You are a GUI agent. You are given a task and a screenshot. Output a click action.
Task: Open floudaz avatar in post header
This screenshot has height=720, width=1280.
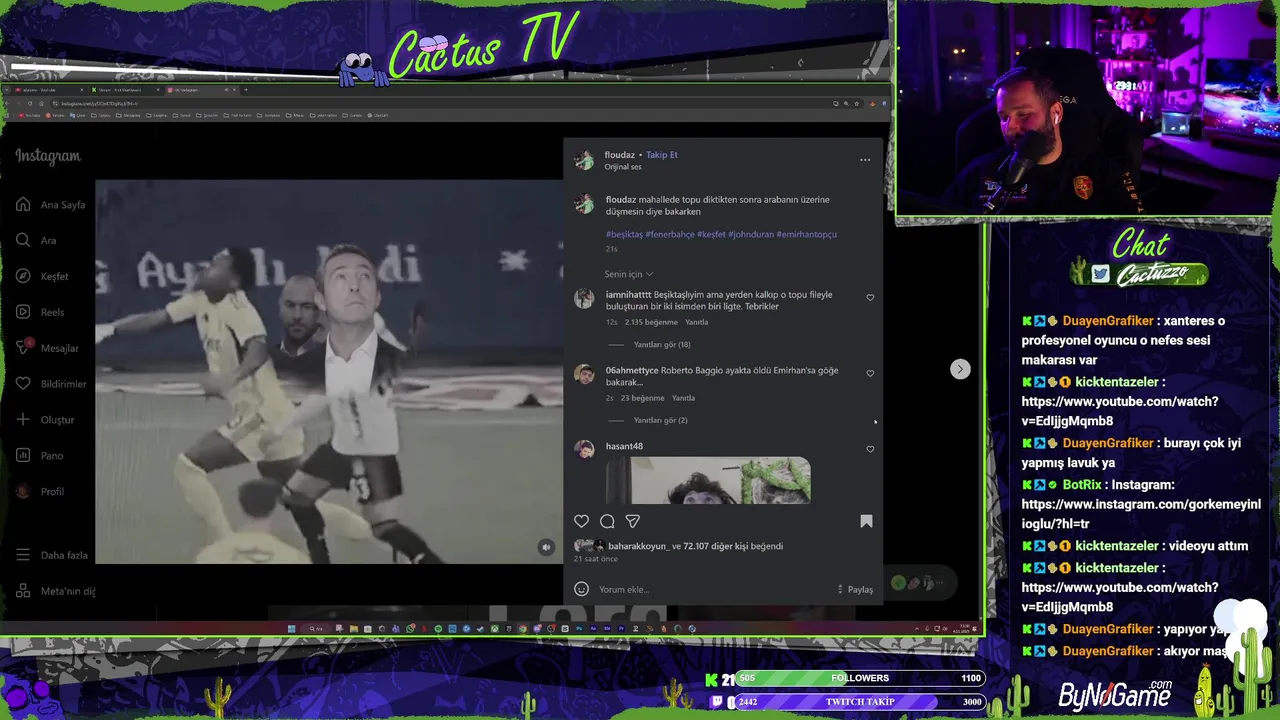click(584, 160)
